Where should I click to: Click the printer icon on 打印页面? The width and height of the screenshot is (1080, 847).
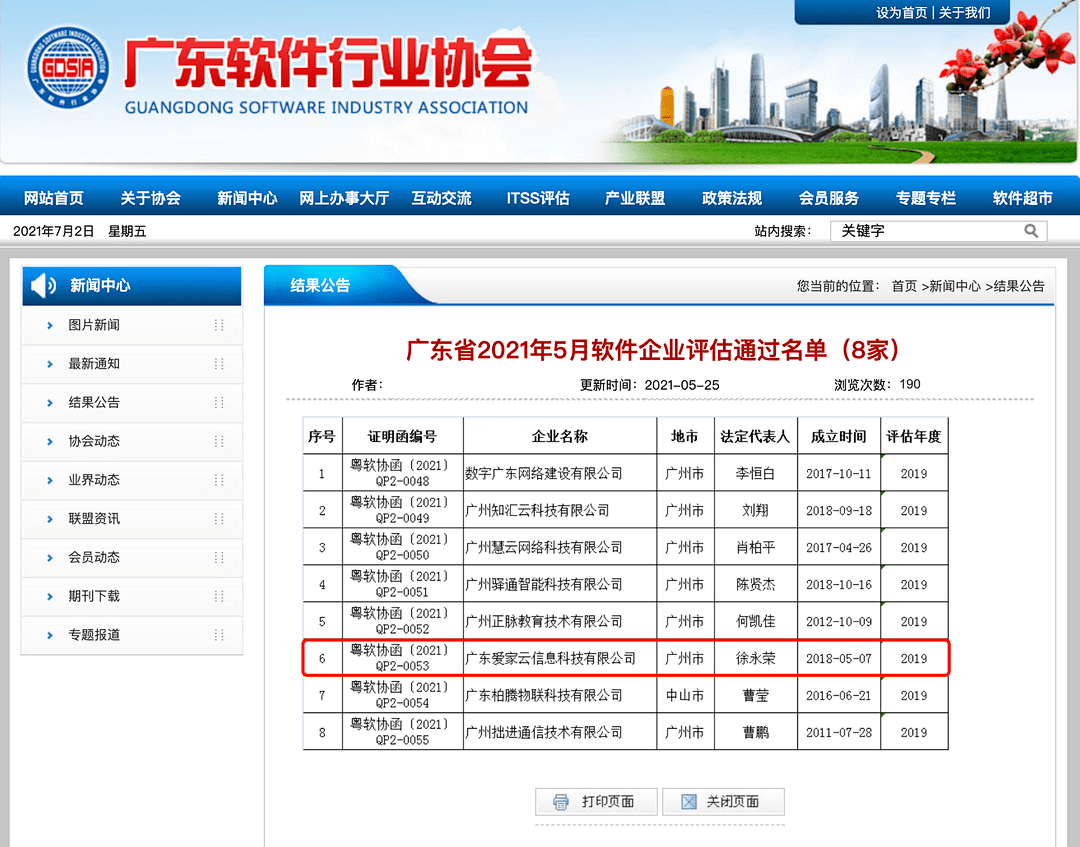pyautogui.click(x=561, y=802)
